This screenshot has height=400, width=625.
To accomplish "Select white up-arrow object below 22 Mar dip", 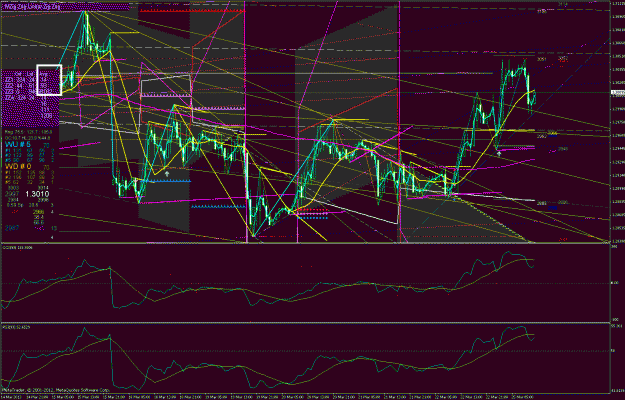I will point(499,153).
